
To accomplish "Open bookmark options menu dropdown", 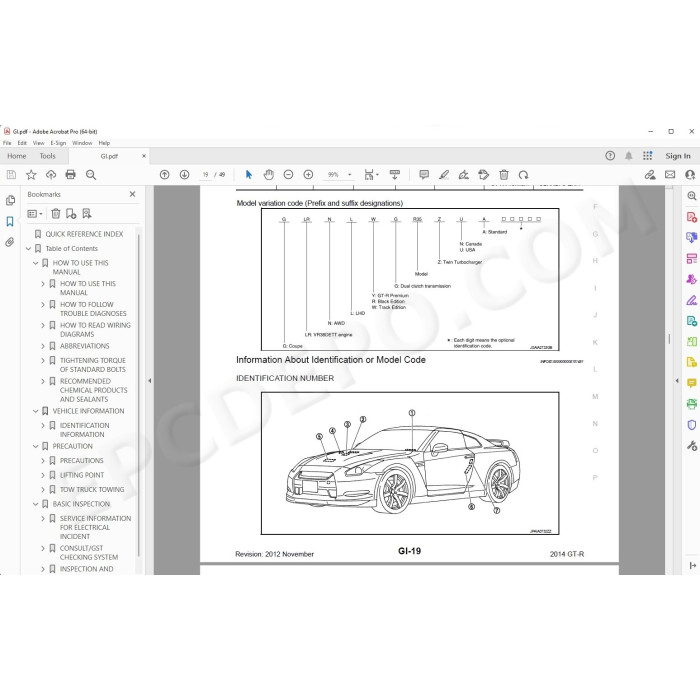I will (35, 214).
